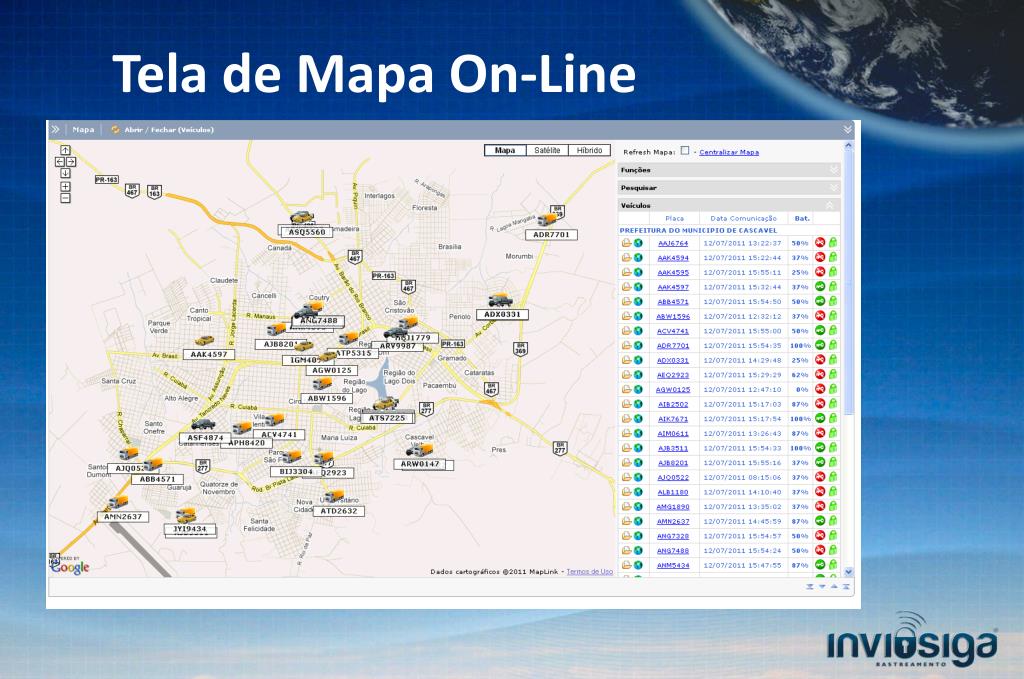
Task: Click the green key icon for AAK4597
Action: 820,287
